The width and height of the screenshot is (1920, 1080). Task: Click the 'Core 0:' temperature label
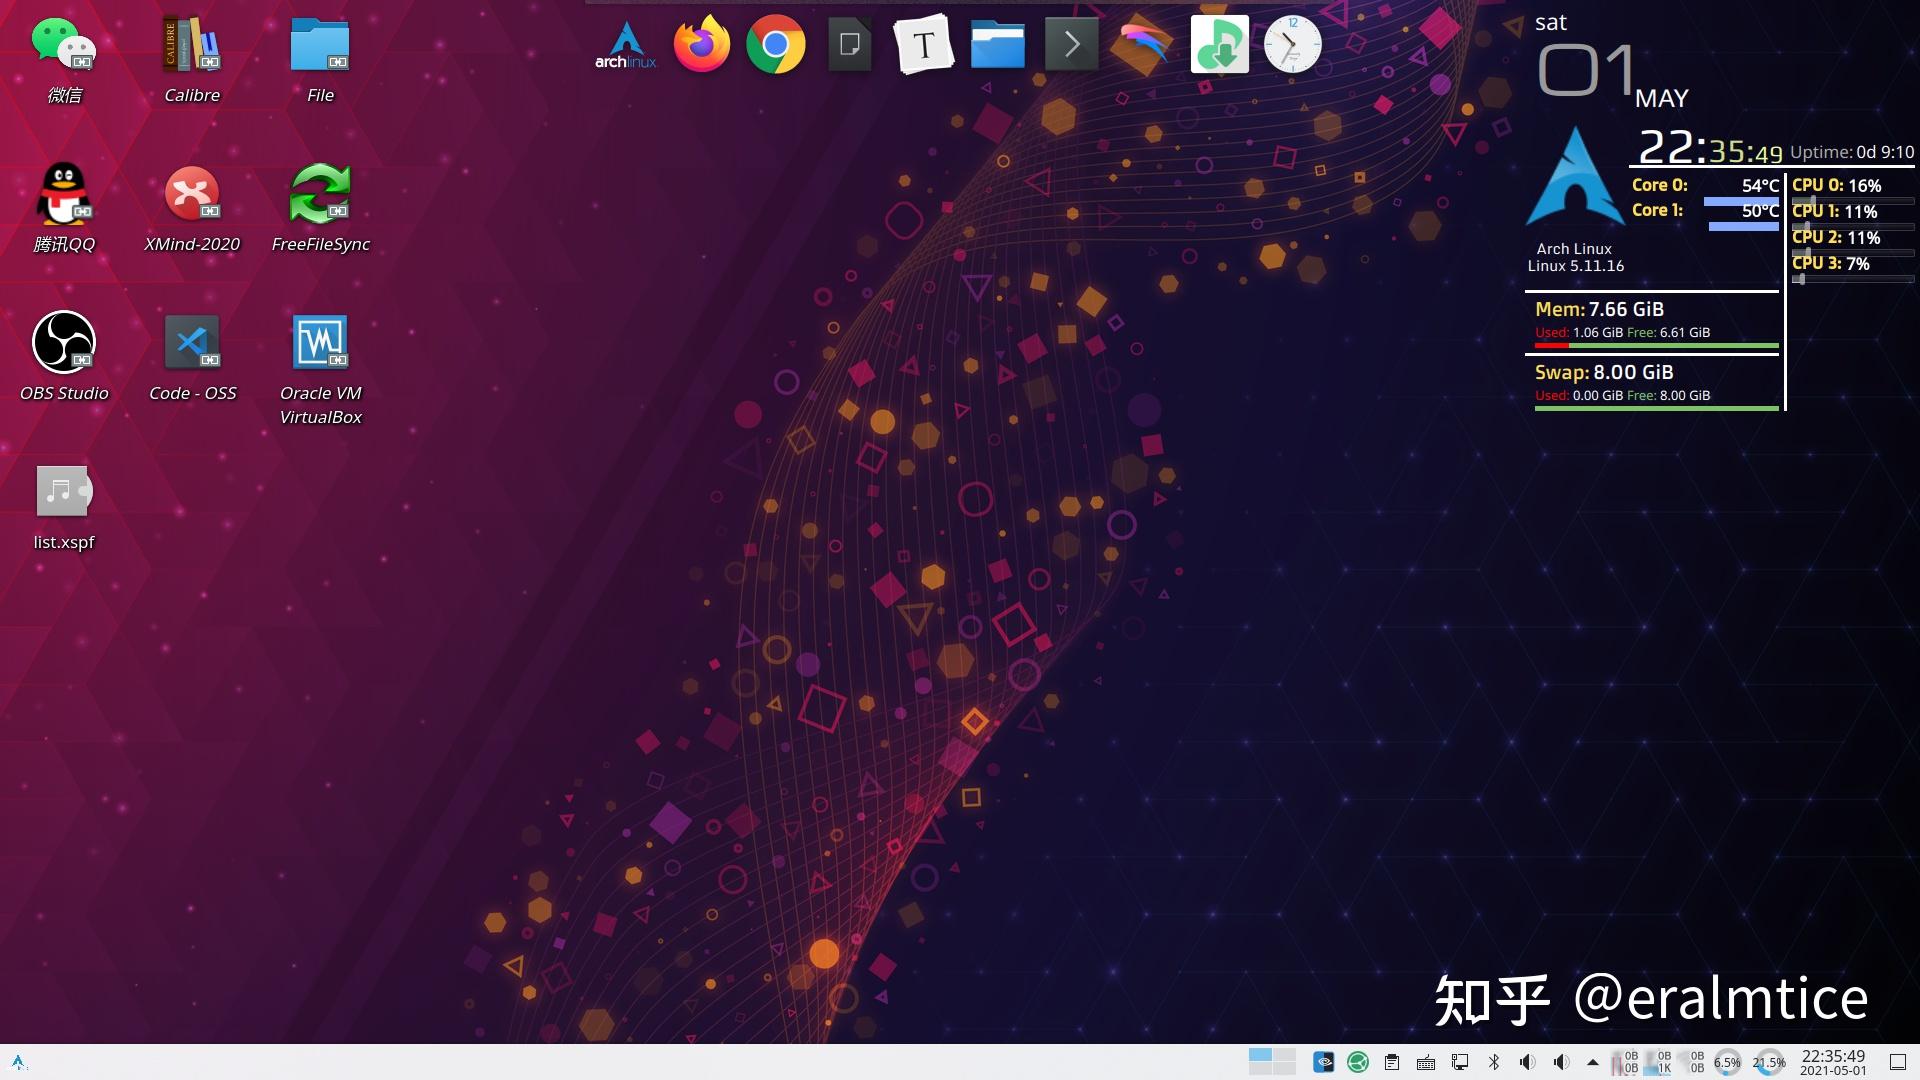(1659, 185)
